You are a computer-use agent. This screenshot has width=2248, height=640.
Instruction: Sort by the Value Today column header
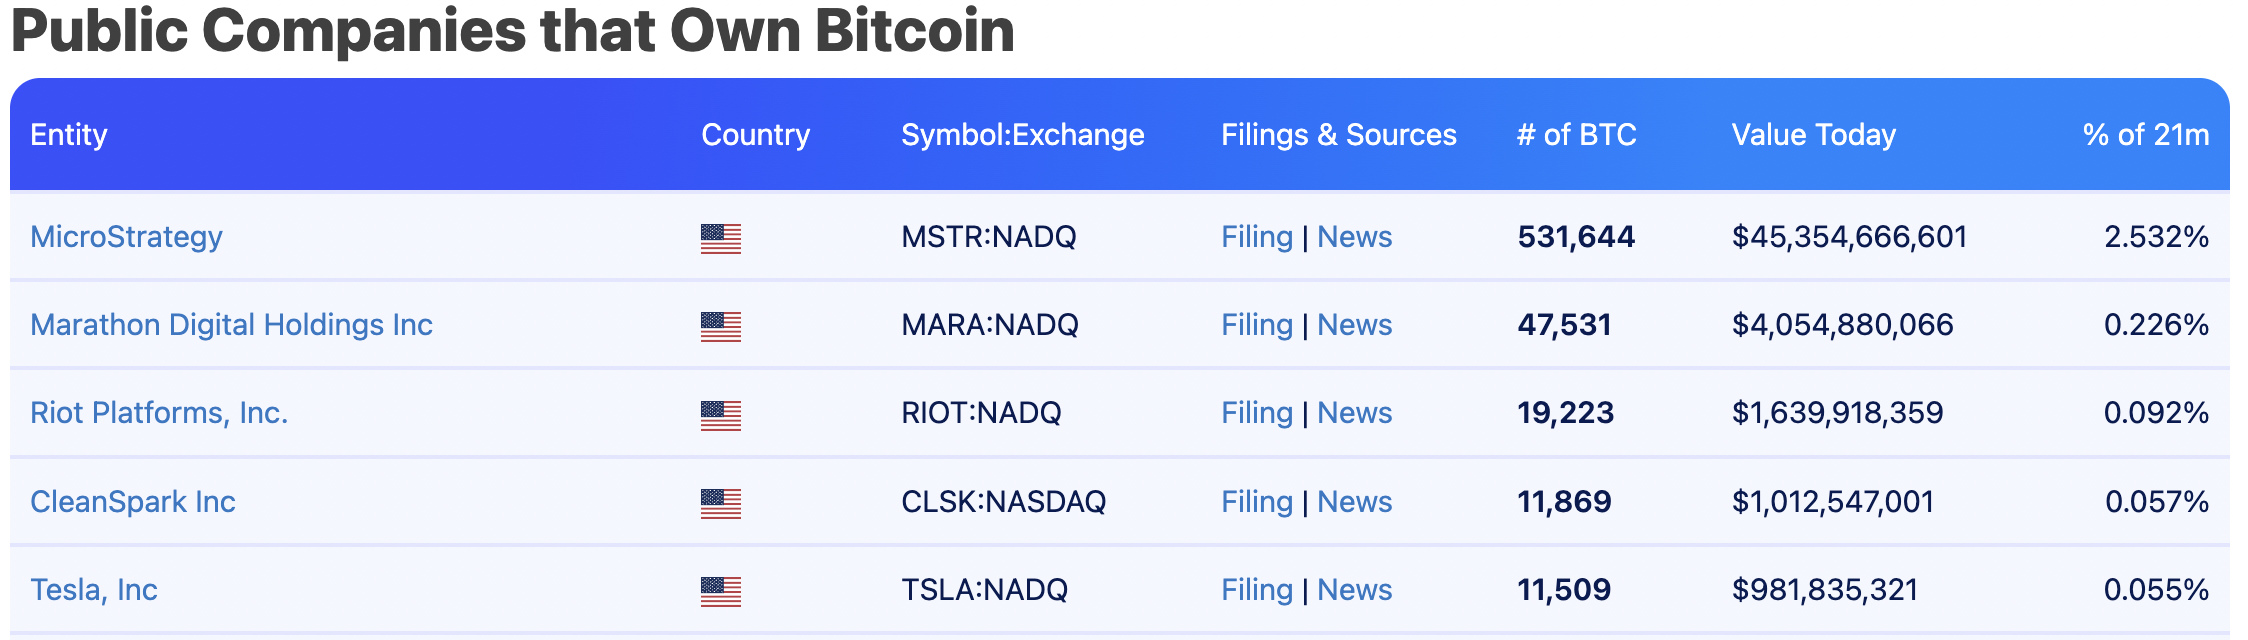pos(1814,135)
